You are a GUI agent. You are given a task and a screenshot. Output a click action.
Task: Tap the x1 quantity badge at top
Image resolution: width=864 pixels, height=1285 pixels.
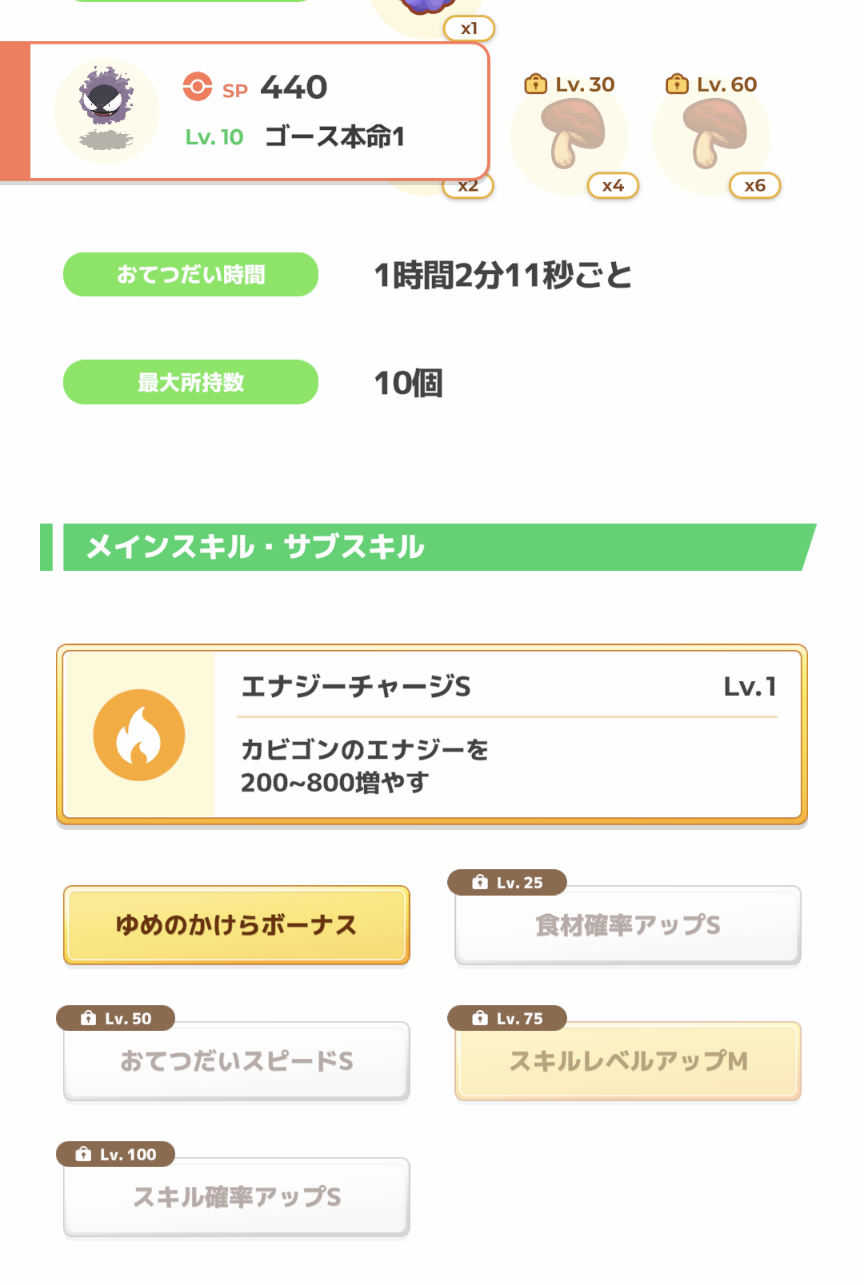(469, 28)
